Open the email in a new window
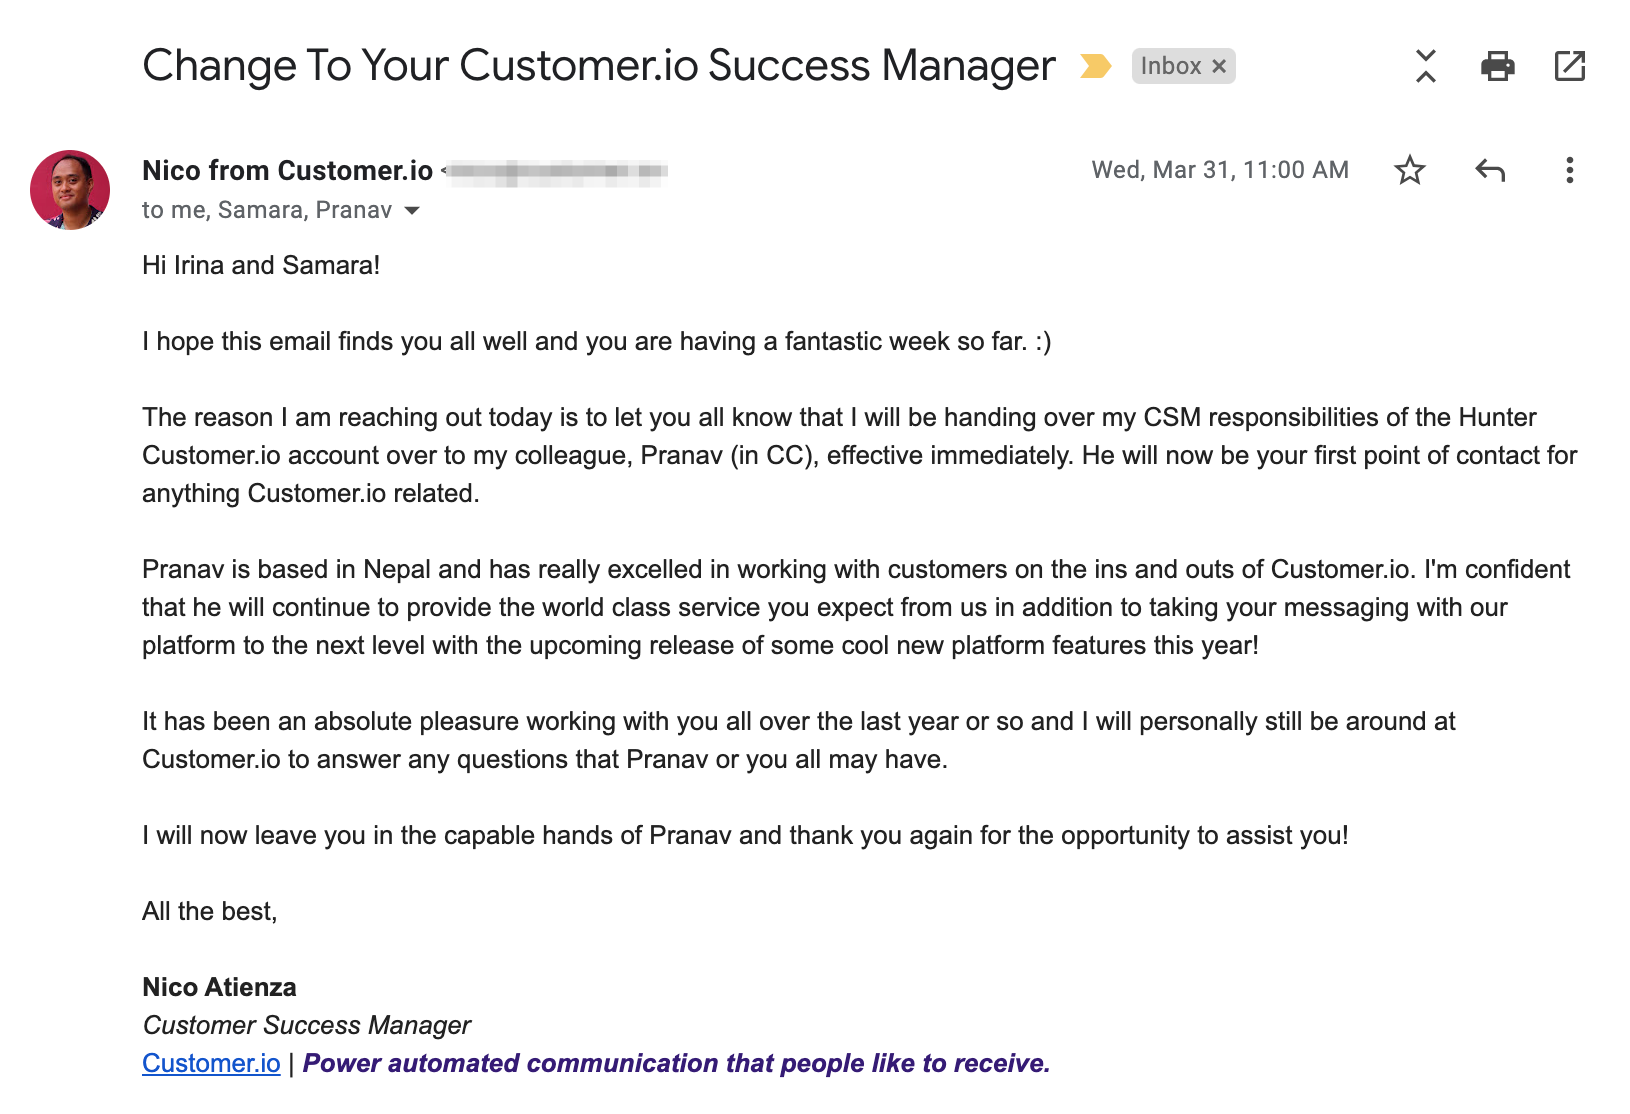The height and width of the screenshot is (1114, 1630). click(x=1569, y=66)
